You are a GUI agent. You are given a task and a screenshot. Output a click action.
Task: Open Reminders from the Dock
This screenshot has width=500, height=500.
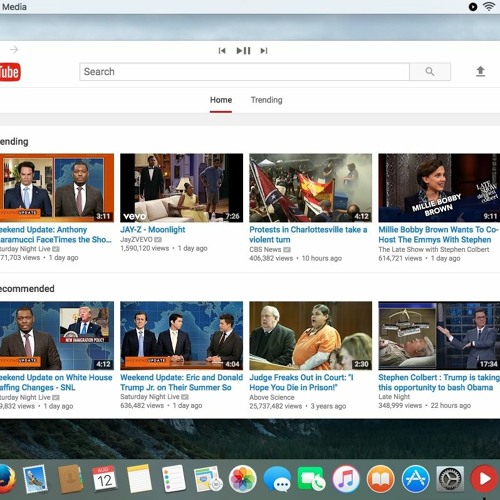(174, 479)
